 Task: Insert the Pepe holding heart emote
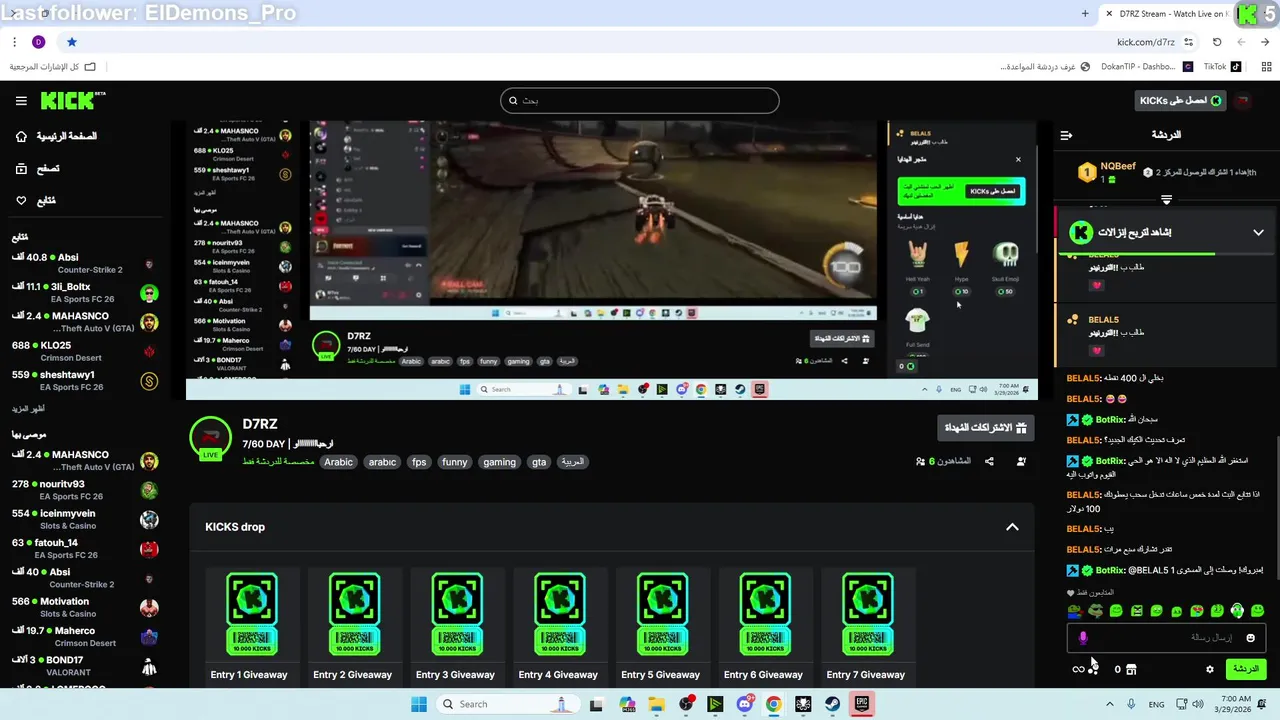[1075, 610]
